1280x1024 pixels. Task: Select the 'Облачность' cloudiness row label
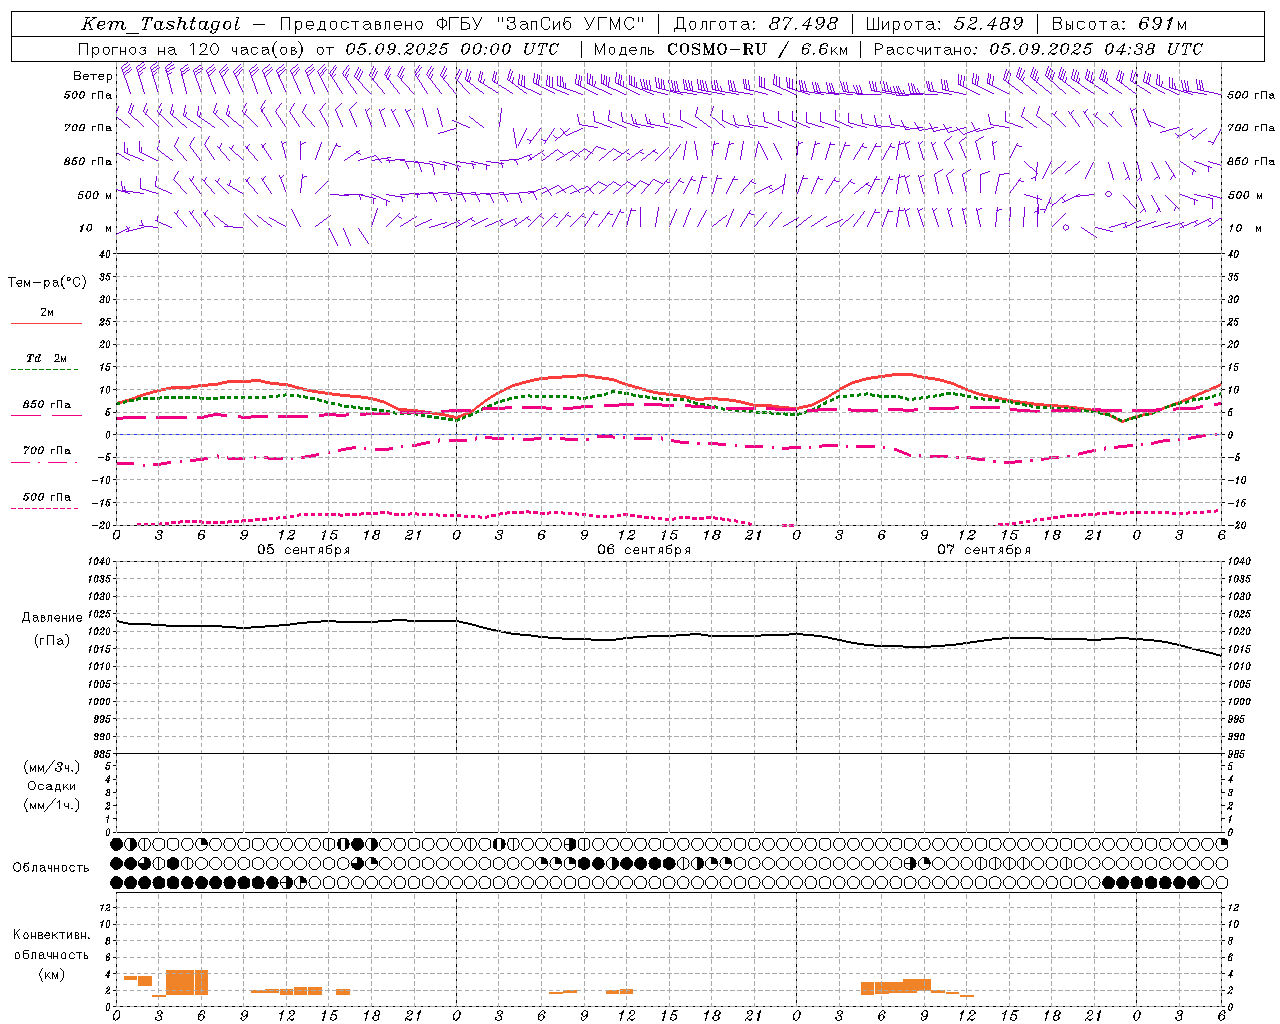[51, 867]
